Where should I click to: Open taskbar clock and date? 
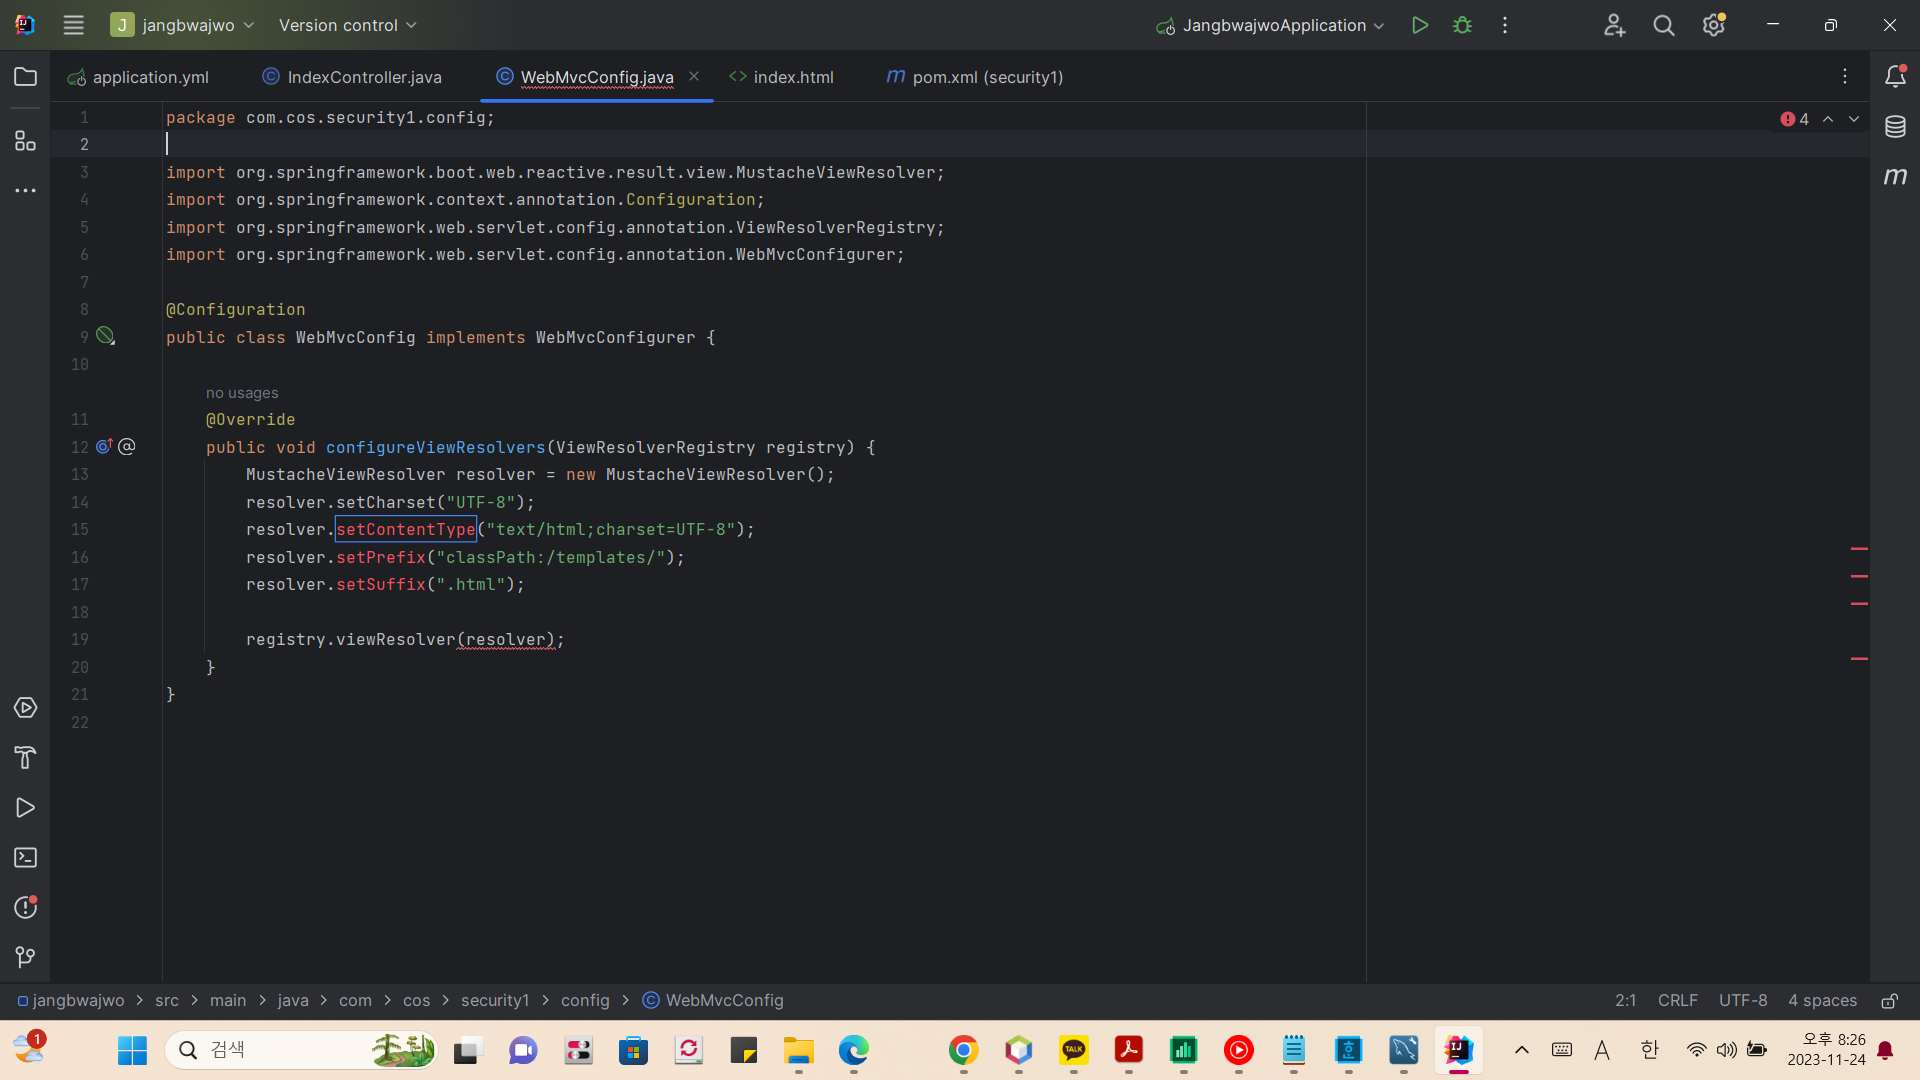click(1827, 1050)
